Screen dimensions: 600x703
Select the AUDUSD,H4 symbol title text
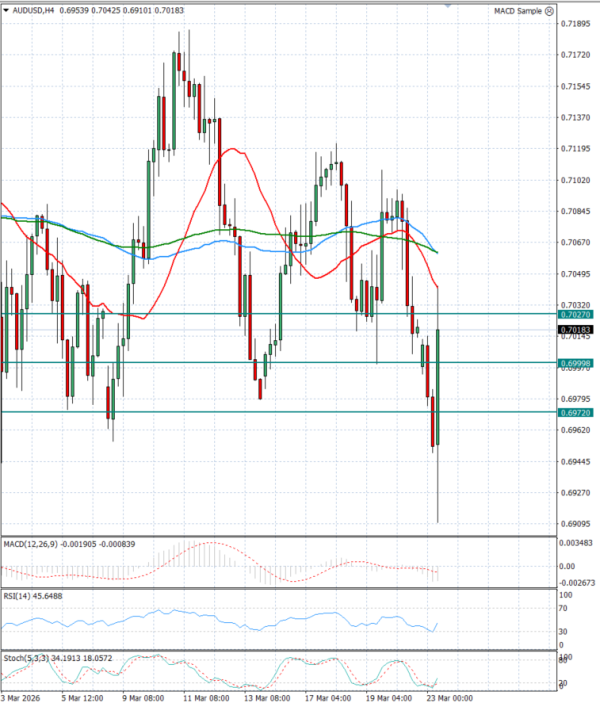pyautogui.click(x=34, y=11)
